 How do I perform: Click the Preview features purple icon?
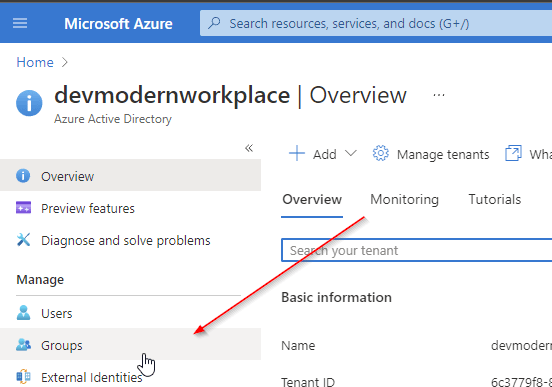tap(23, 208)
